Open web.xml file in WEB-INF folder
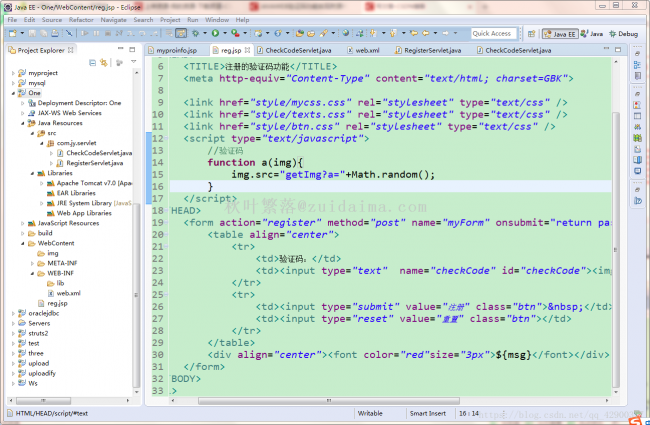The width and height of the screenshot is (650, 425). tap(67, 293)
